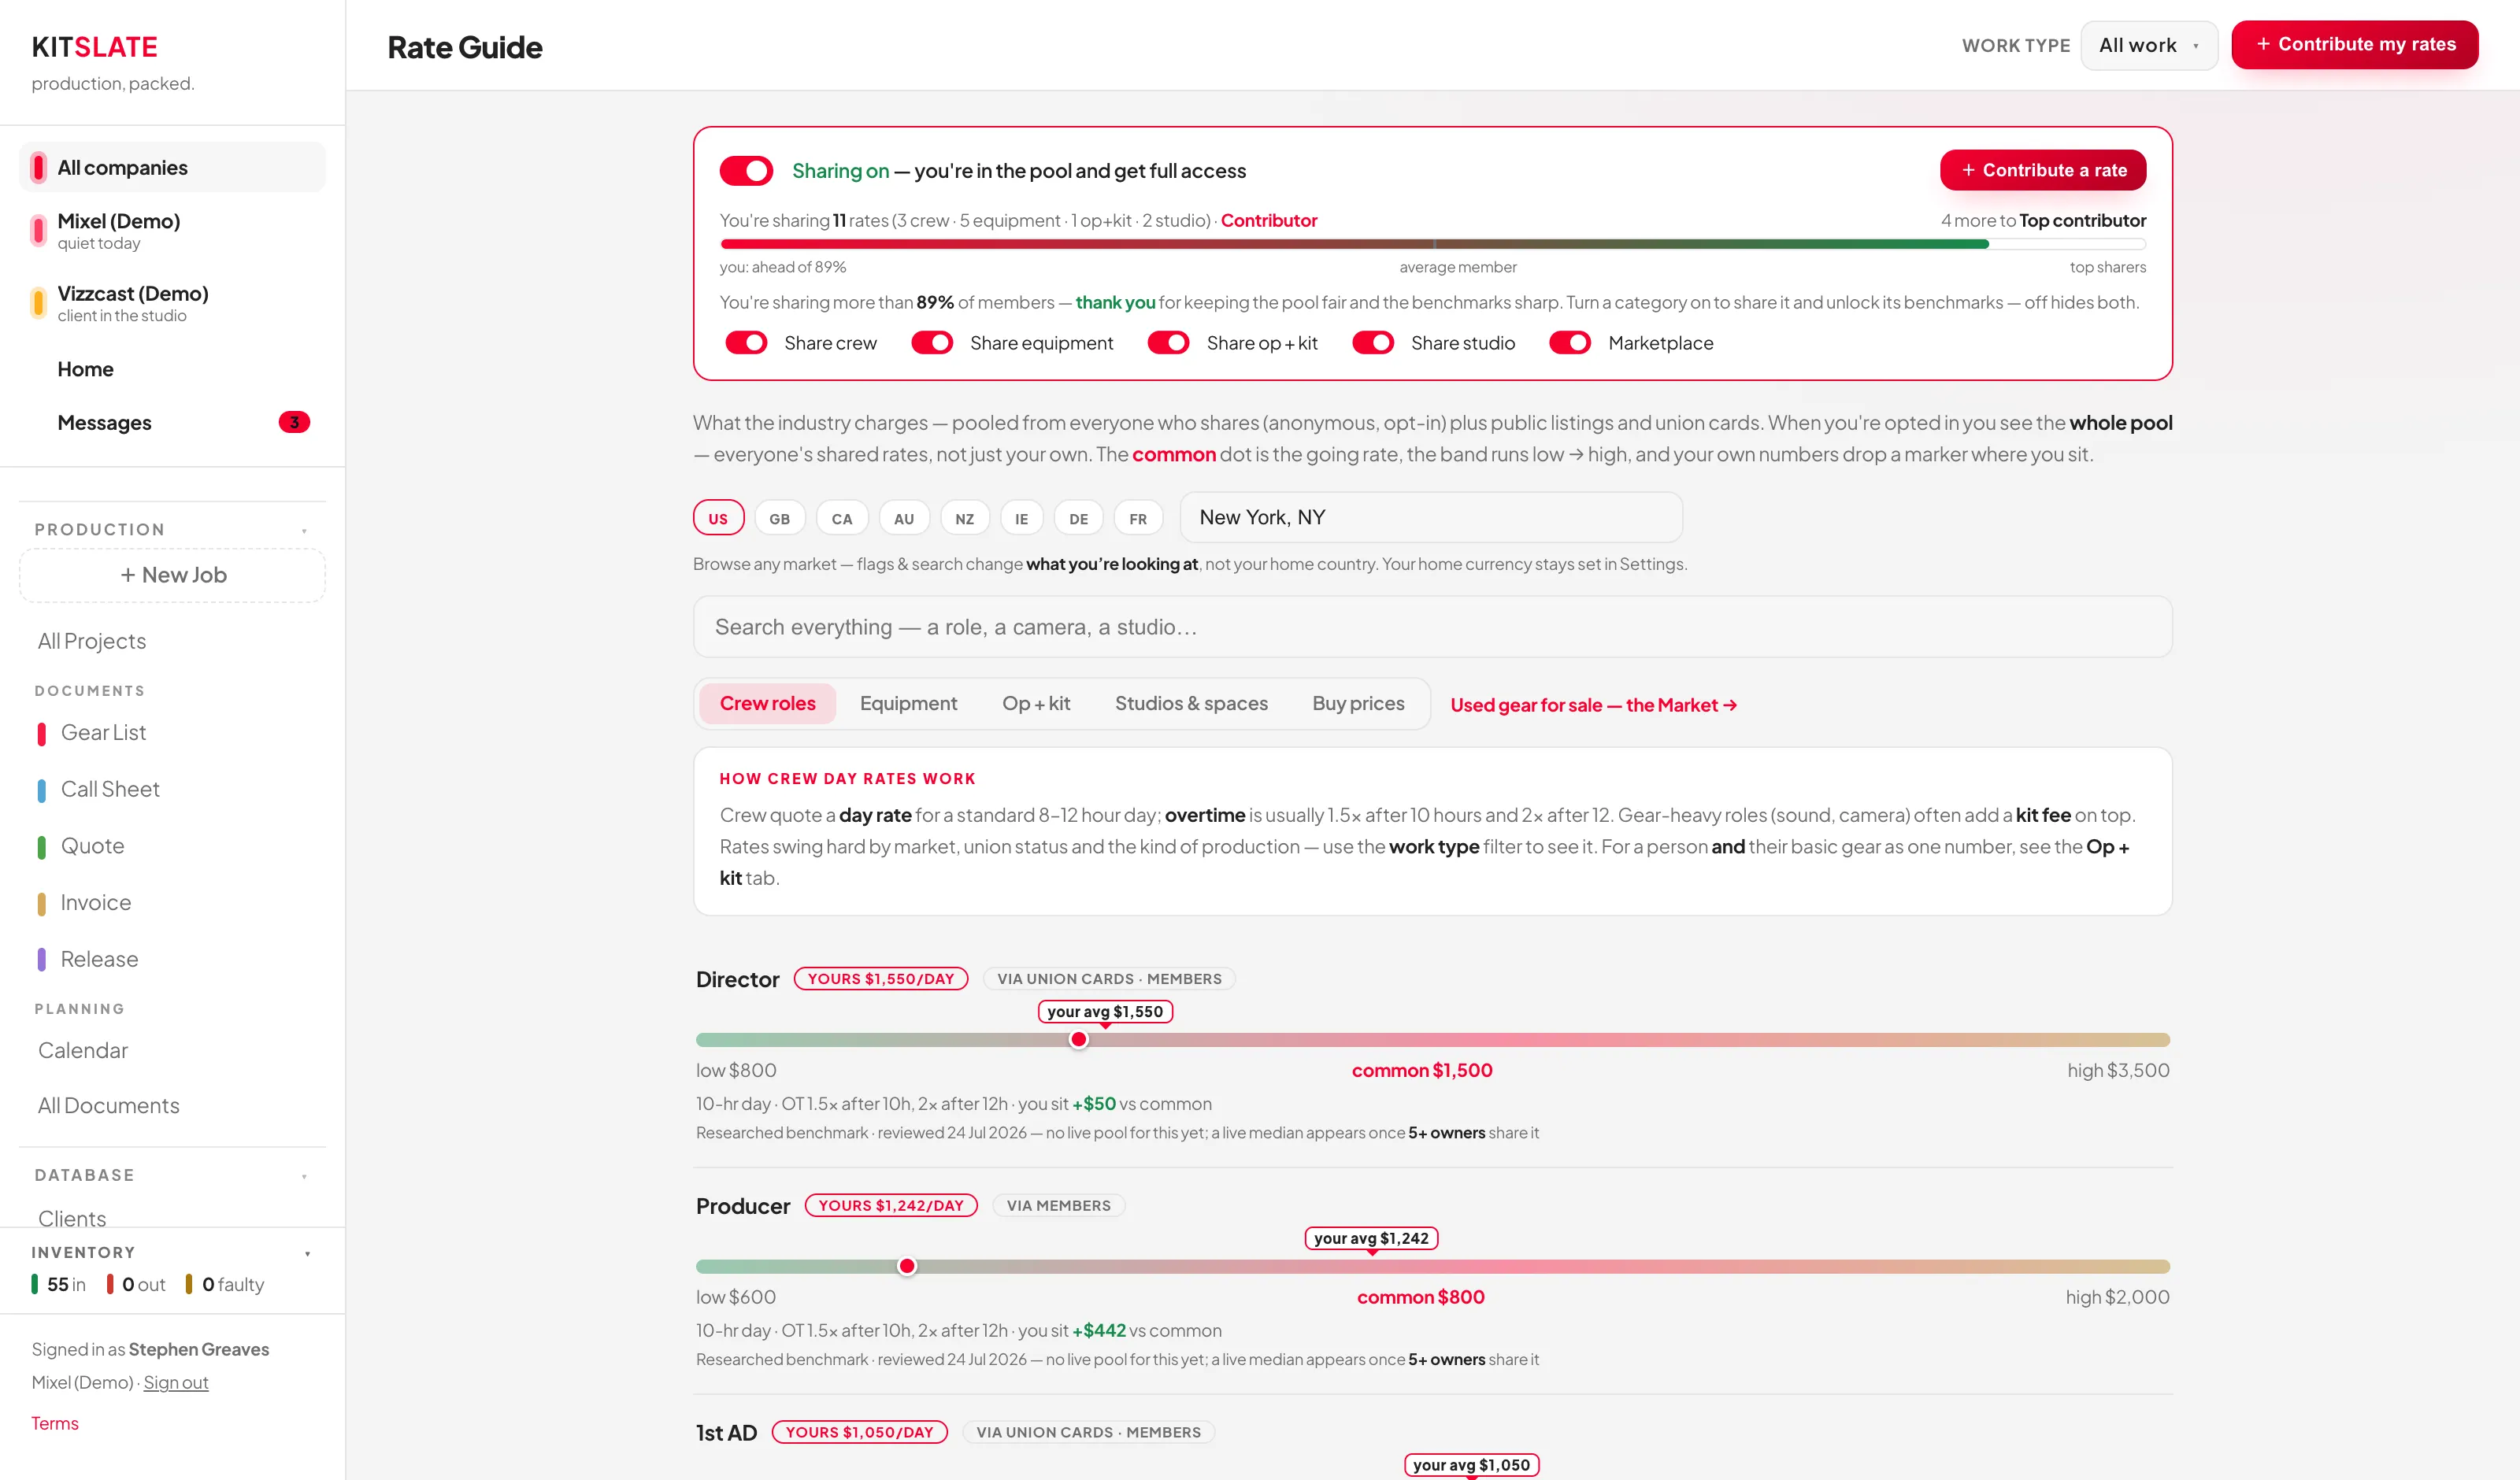Click the red Messages unread badge
This screenshot has height=1480, width=2520.
click(x=294, y=422)
